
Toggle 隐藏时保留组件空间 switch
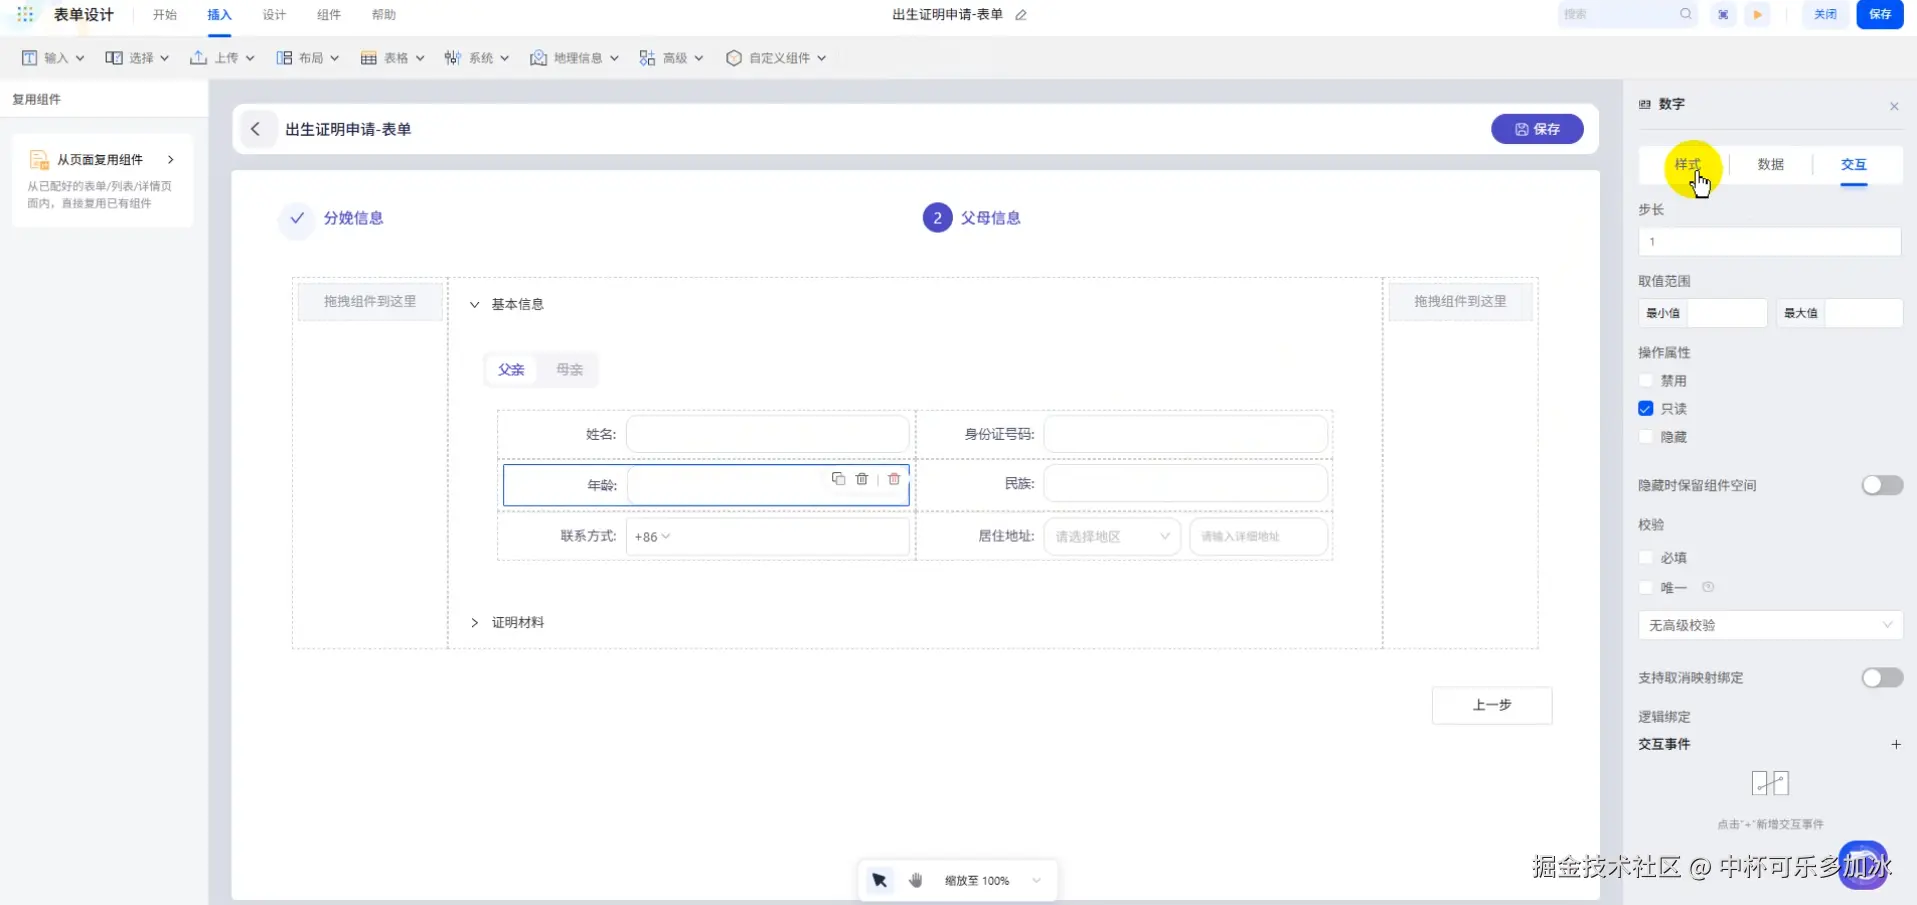coord(1881,485)
